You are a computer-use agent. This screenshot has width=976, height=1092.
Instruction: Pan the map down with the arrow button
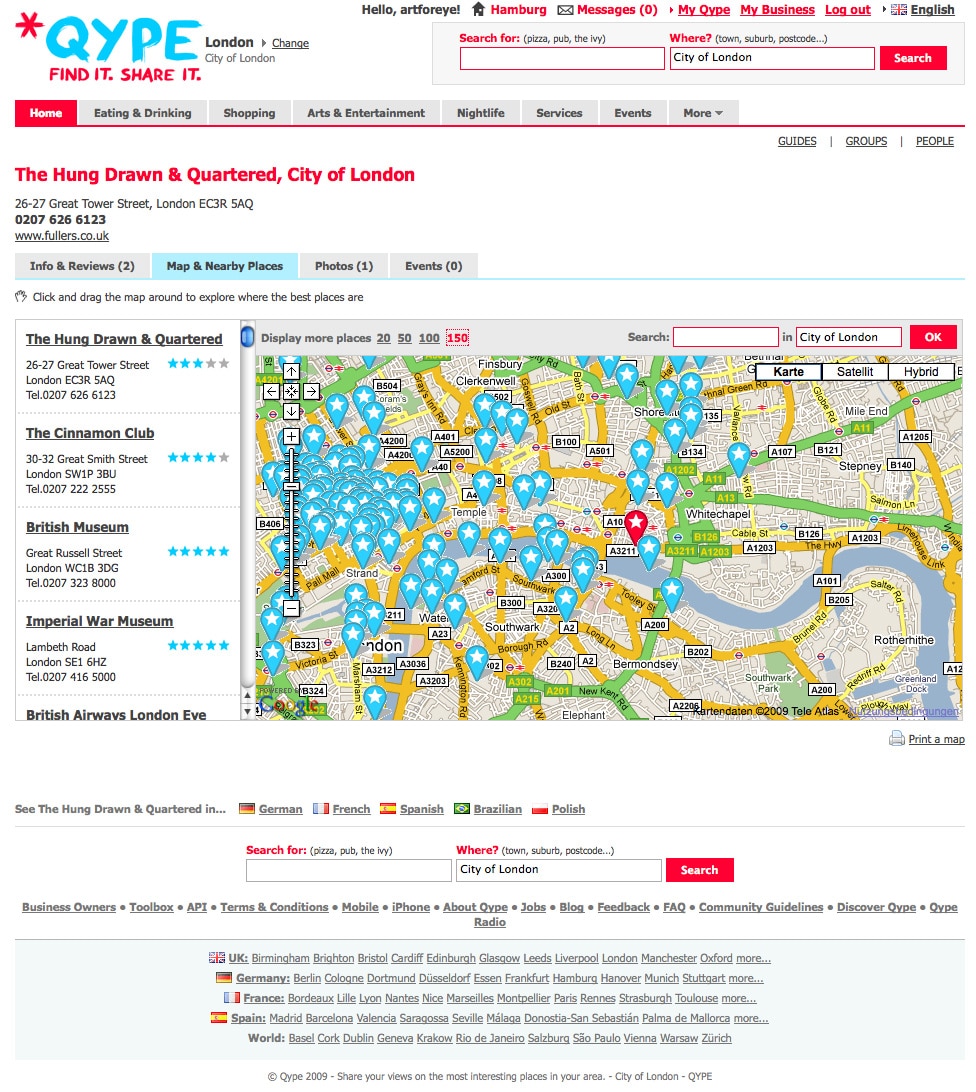291,411
